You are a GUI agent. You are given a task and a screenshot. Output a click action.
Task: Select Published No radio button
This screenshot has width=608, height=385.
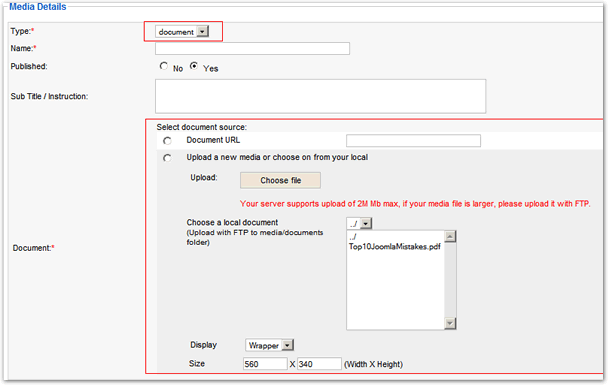164,66
